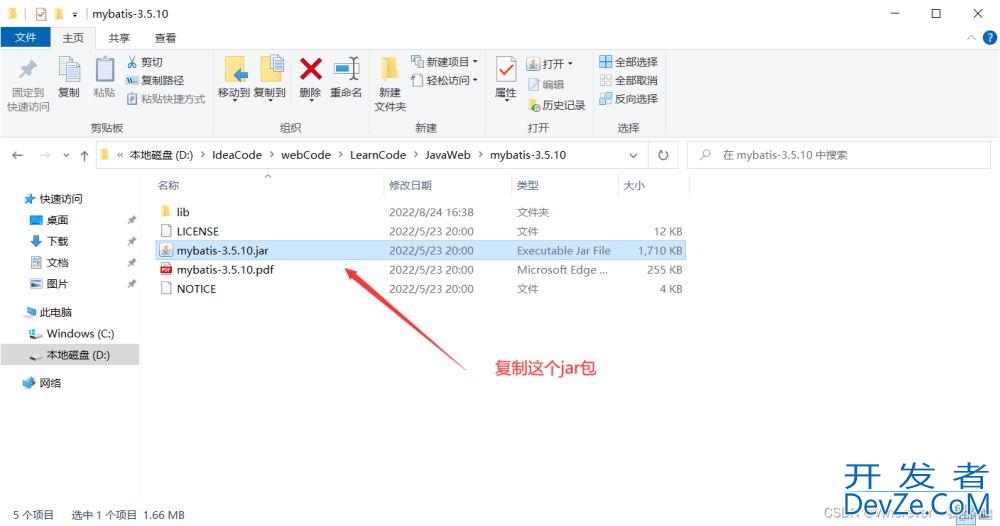Switch to the Home (主页) tab
Viewport: 1000px width, 526px height.
[x=73, y=38]
